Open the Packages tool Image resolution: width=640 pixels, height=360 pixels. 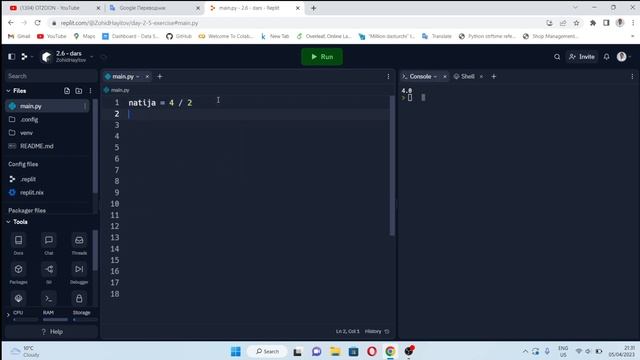(18, 273)
